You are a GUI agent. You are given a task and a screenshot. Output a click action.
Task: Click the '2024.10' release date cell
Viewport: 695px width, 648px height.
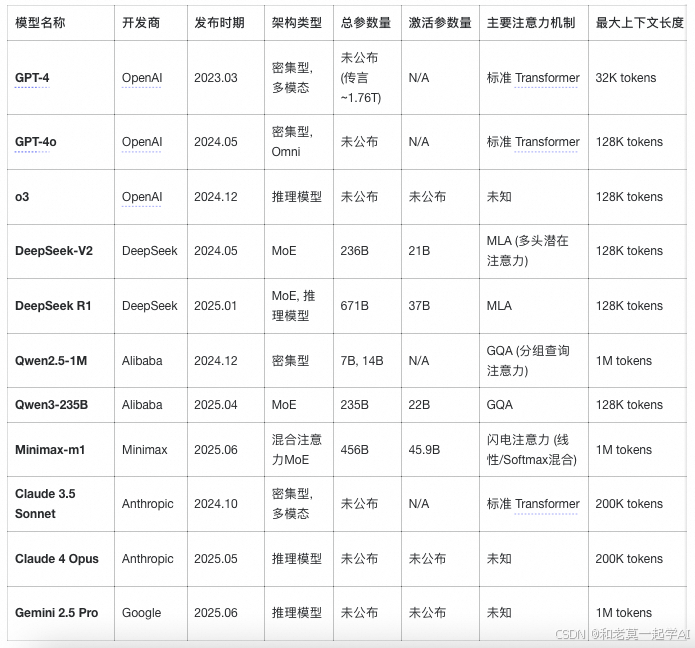coord(226,504)
